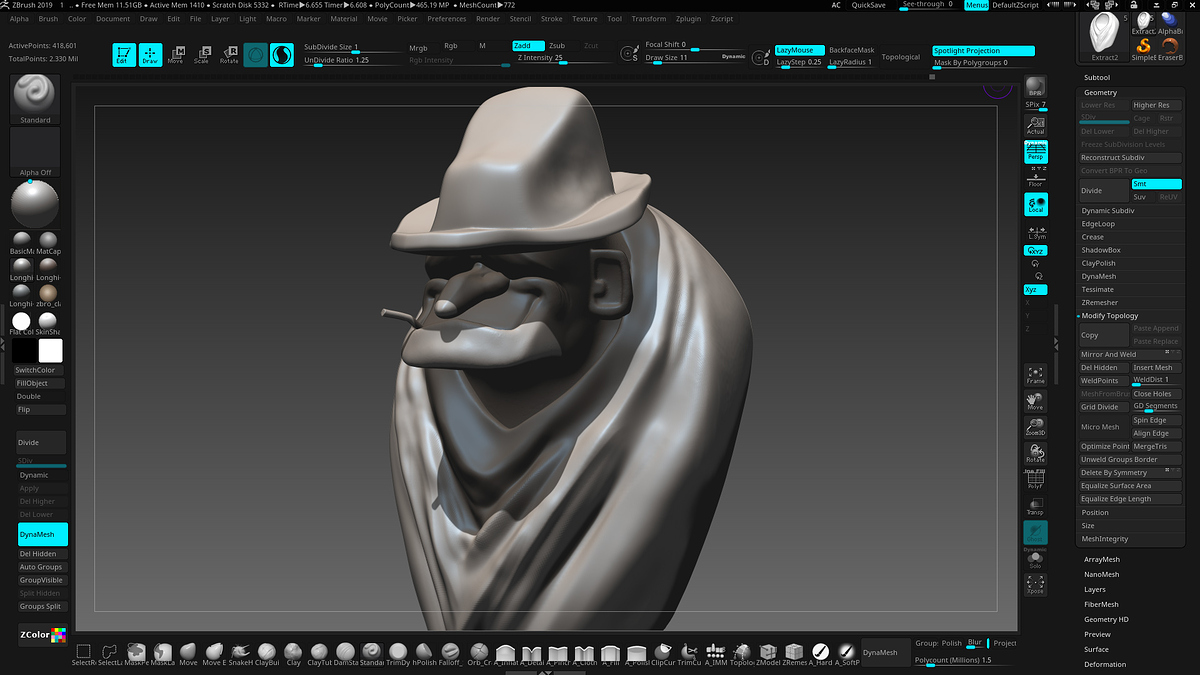Switch to Scale transform mode
Image resolution: width=1200 pixels, height=675 pixels.
[x=203, y=55]
